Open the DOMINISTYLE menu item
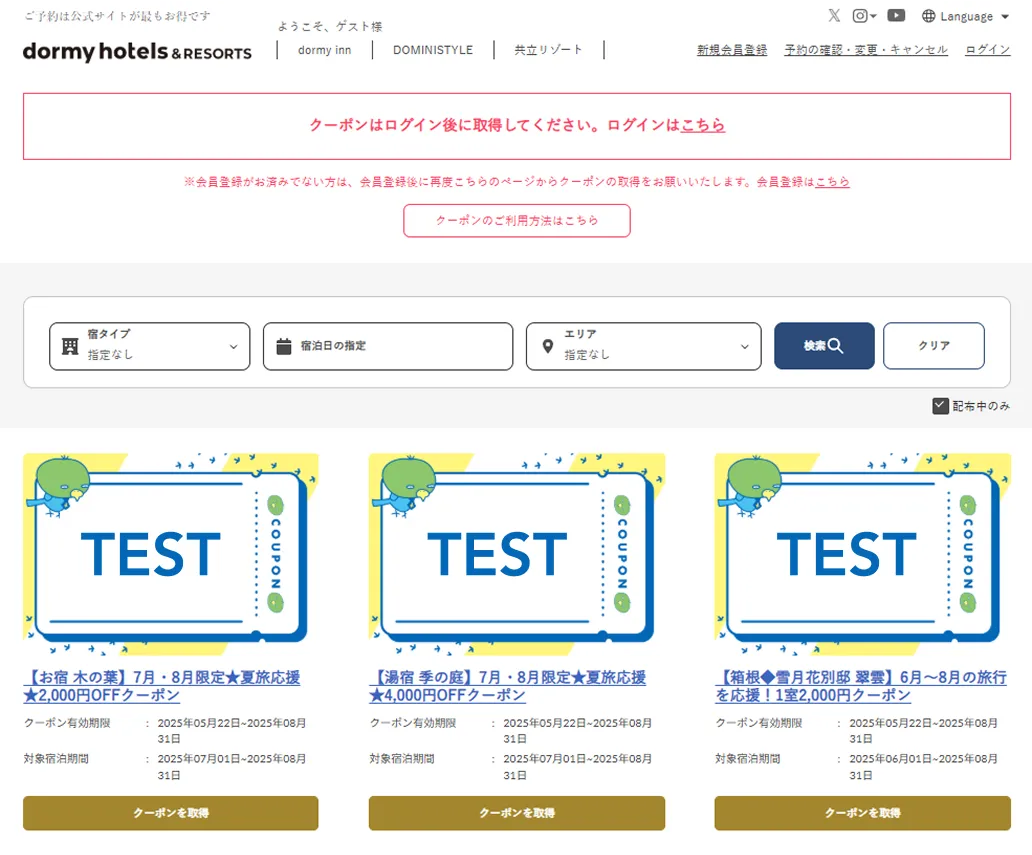The height and width of the screenshot is (855, 1032). pyautogui.click(x=432, y=50)
